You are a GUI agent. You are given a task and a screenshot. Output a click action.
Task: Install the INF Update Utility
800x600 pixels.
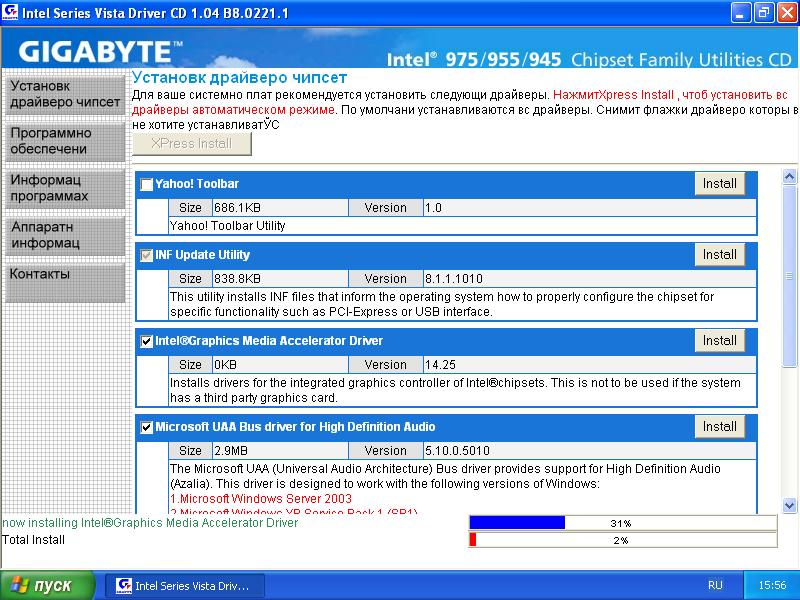[719, 255]
